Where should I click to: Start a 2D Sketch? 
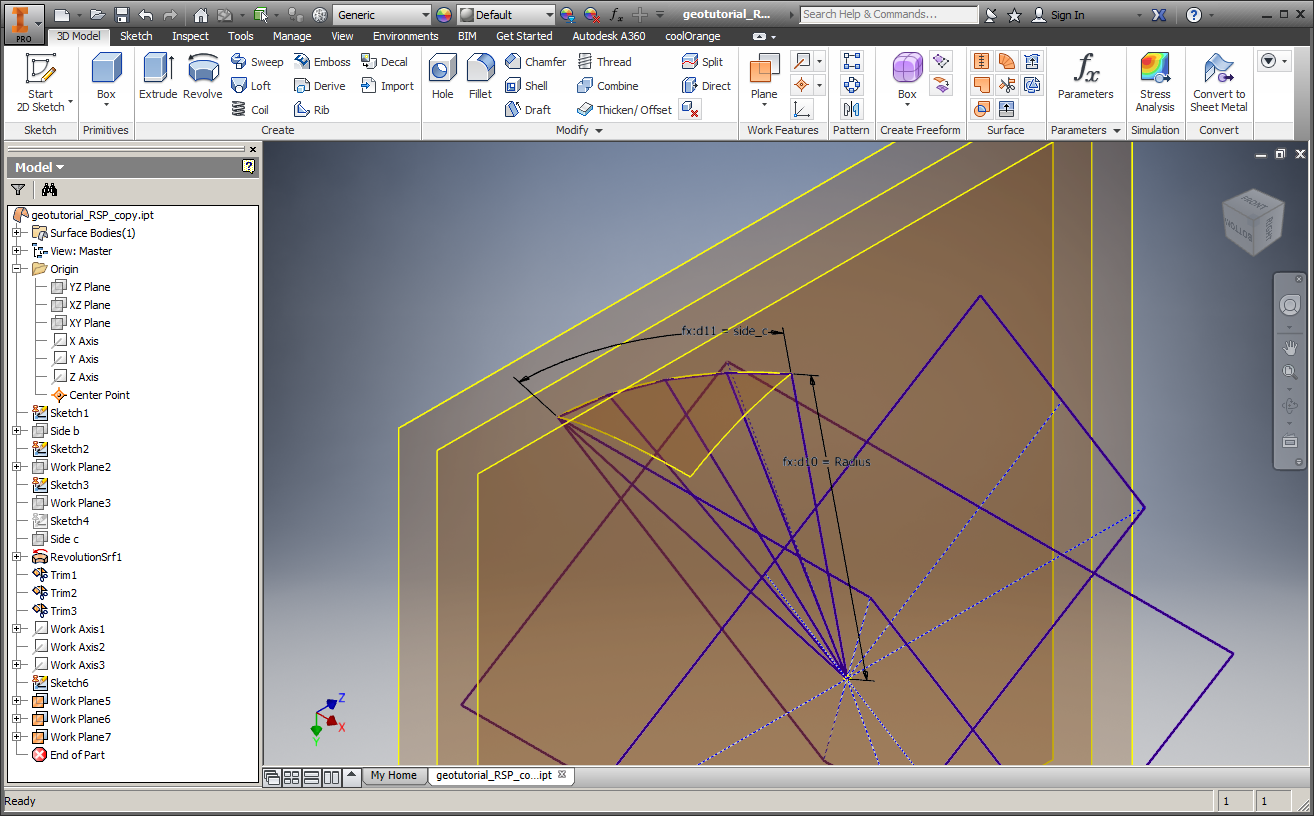tap(40, 83)
